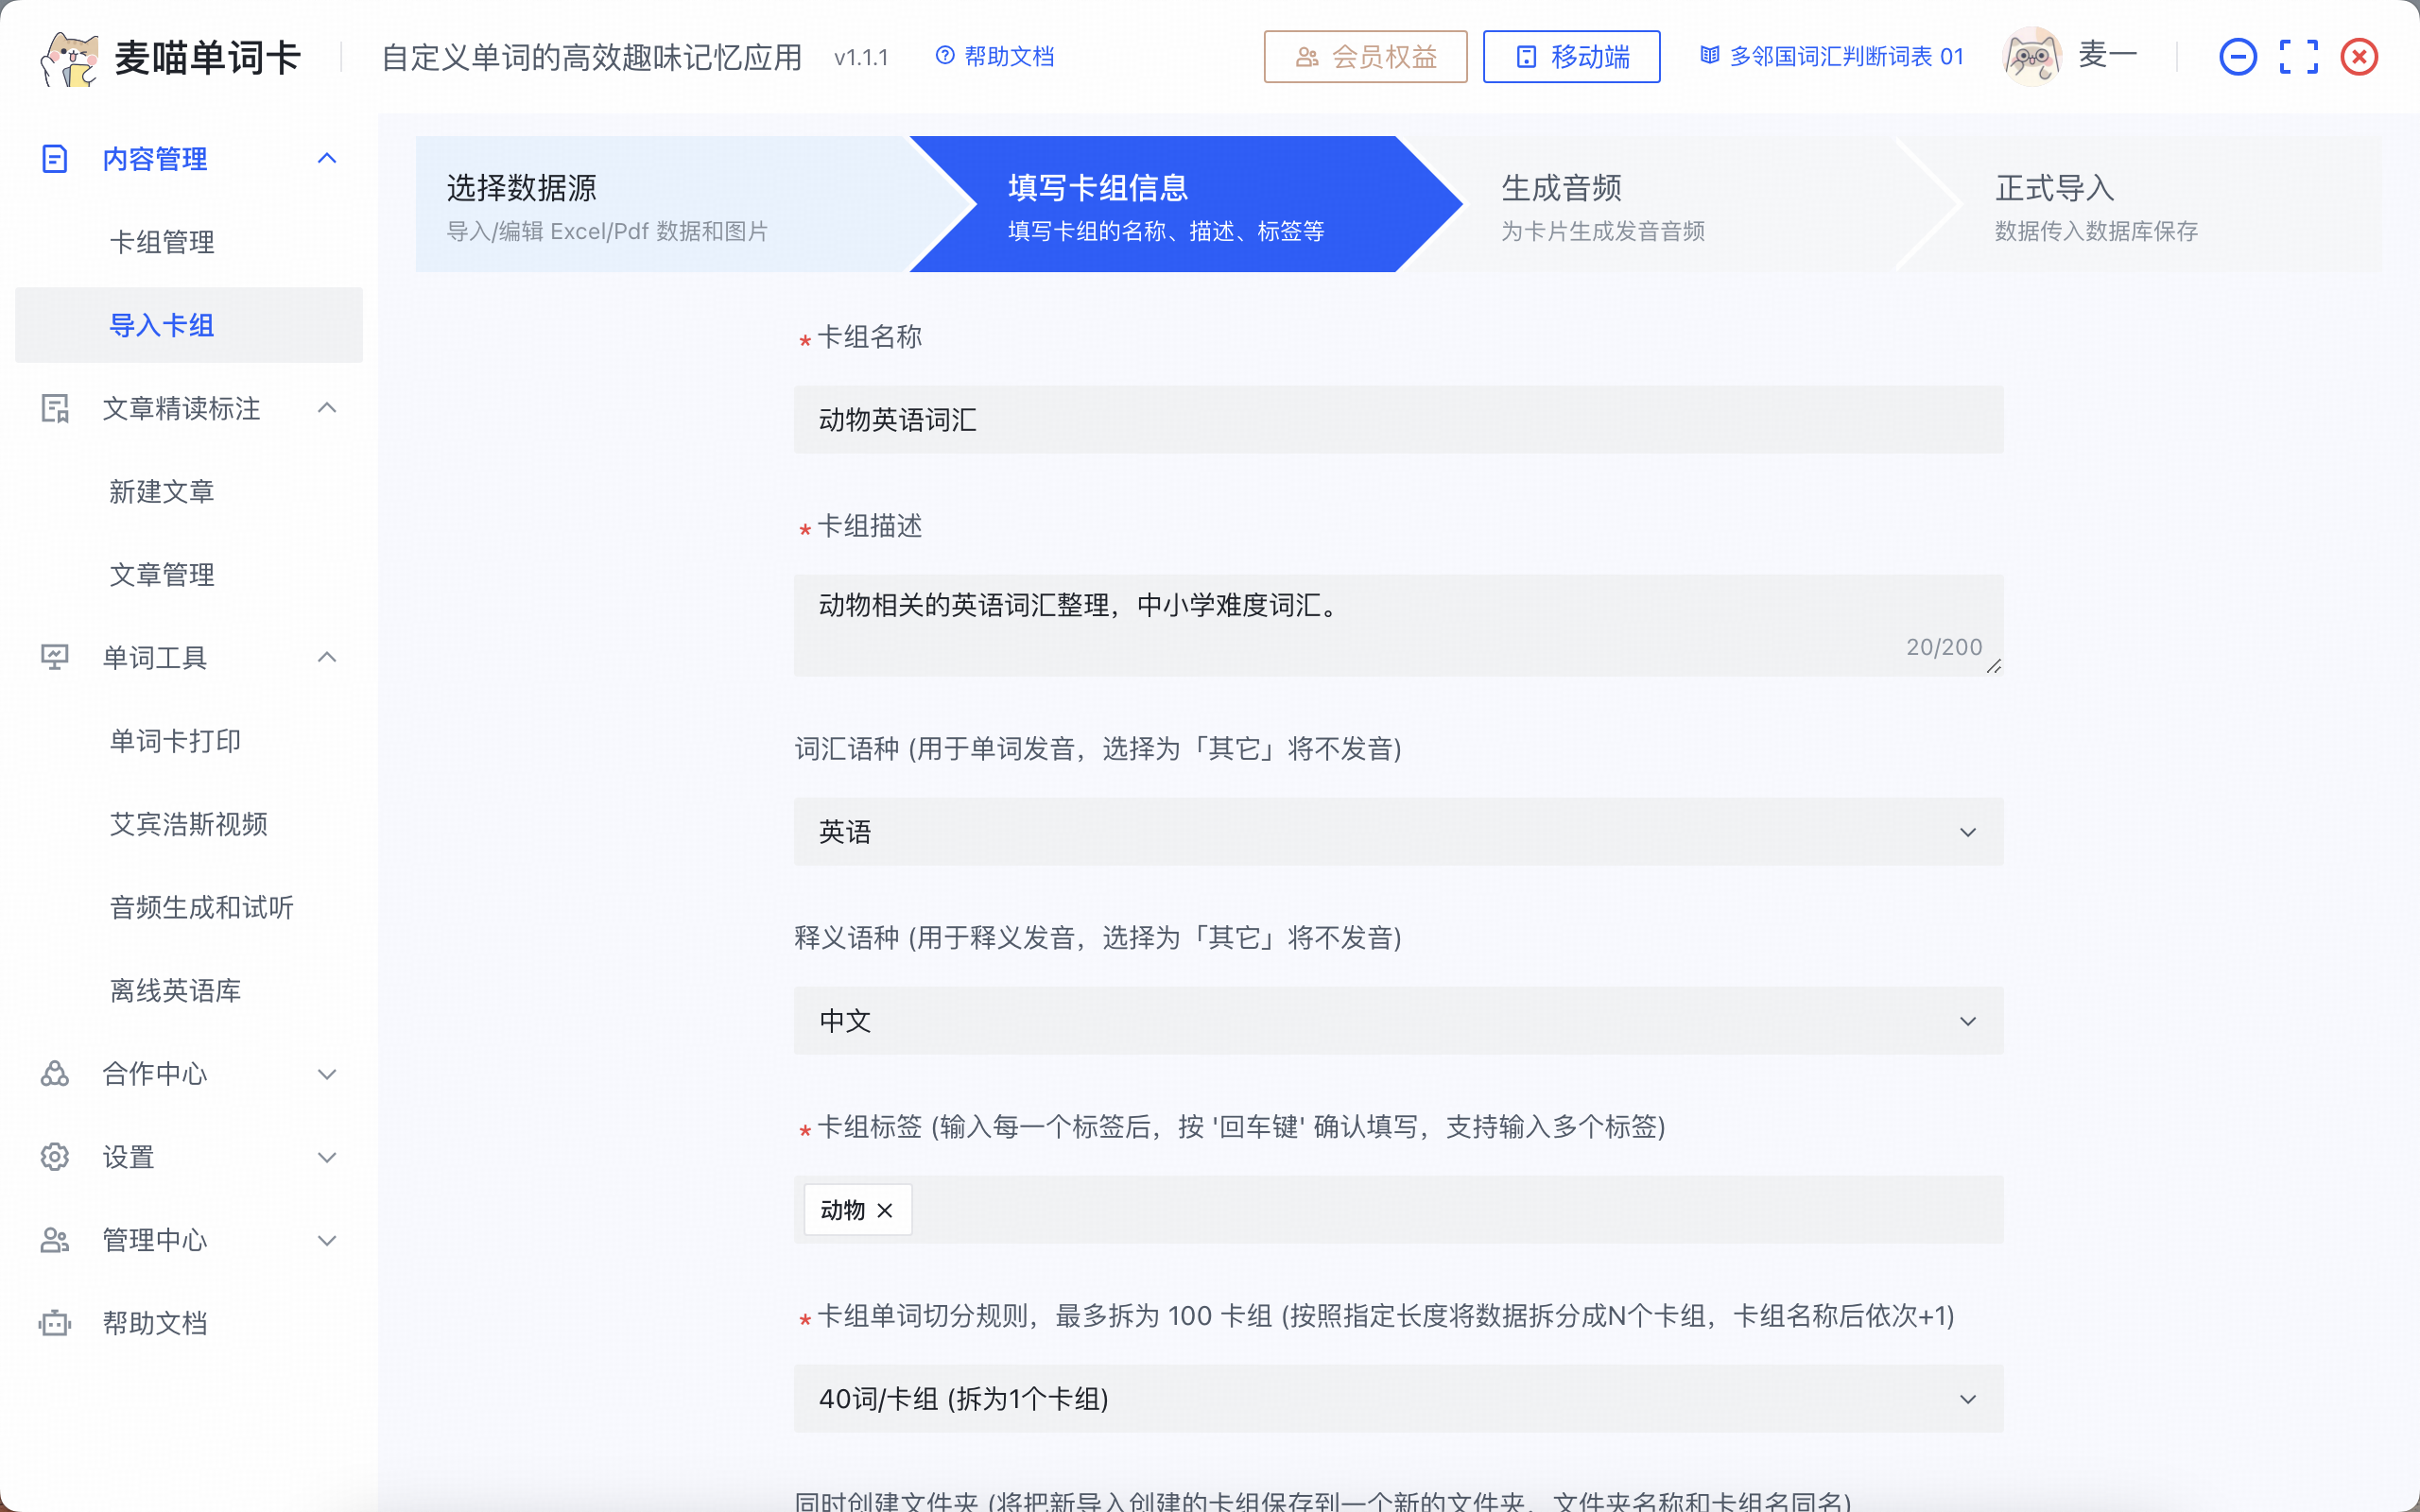Click the 管理中心 admin icon
Image resolution: width=2420 pixels, height=1512 pixels.
coord(54,1240)
